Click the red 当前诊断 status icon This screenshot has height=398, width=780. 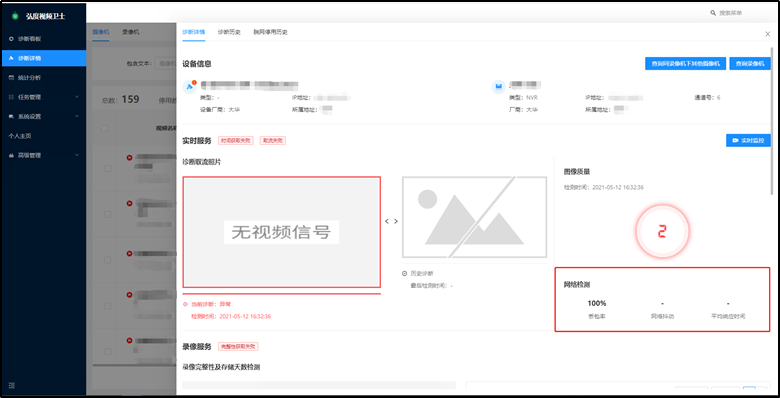point(186,304)
